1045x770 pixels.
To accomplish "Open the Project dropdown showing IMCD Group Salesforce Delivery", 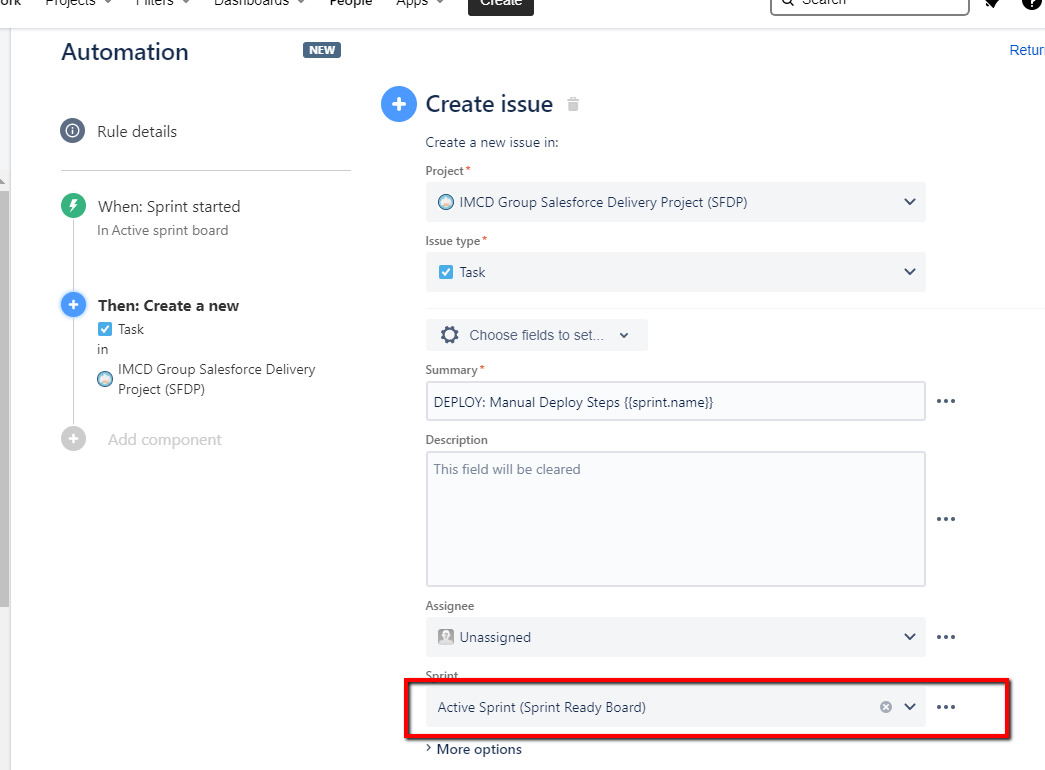I will coord(675,202).
